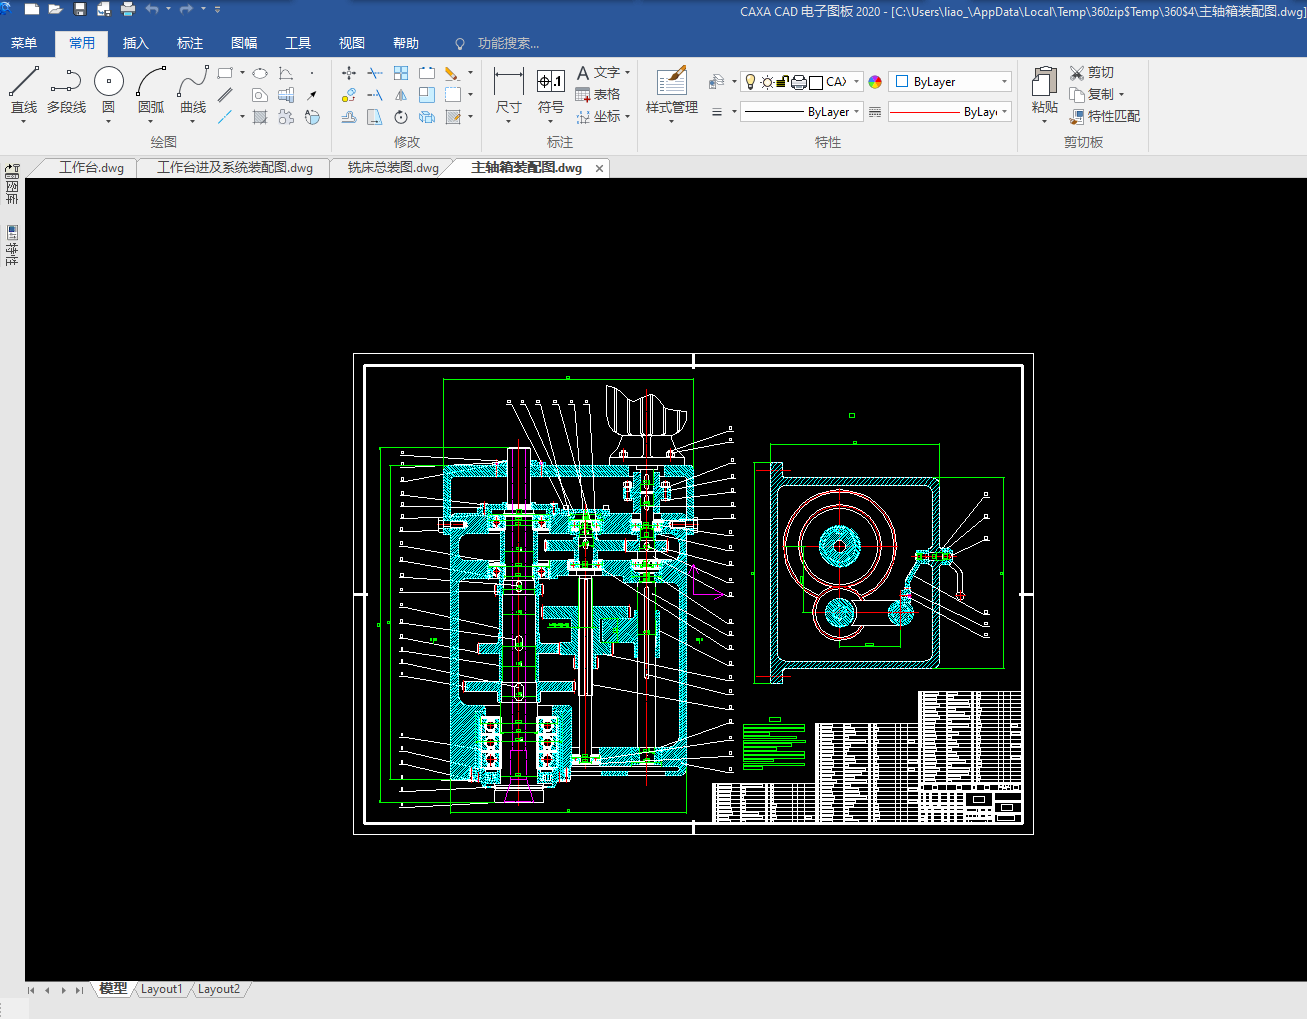The width and height of the screenshot is (1307, 1019).
Task: Select the move (four-arrow) modify tool
Action: [349, 73]
